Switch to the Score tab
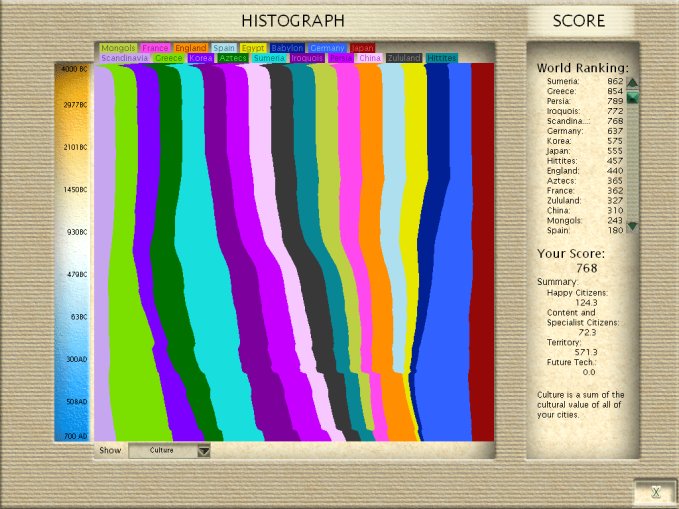Viewport: 679px width, 509px height. pyautogui.click(x=580, y=20)
